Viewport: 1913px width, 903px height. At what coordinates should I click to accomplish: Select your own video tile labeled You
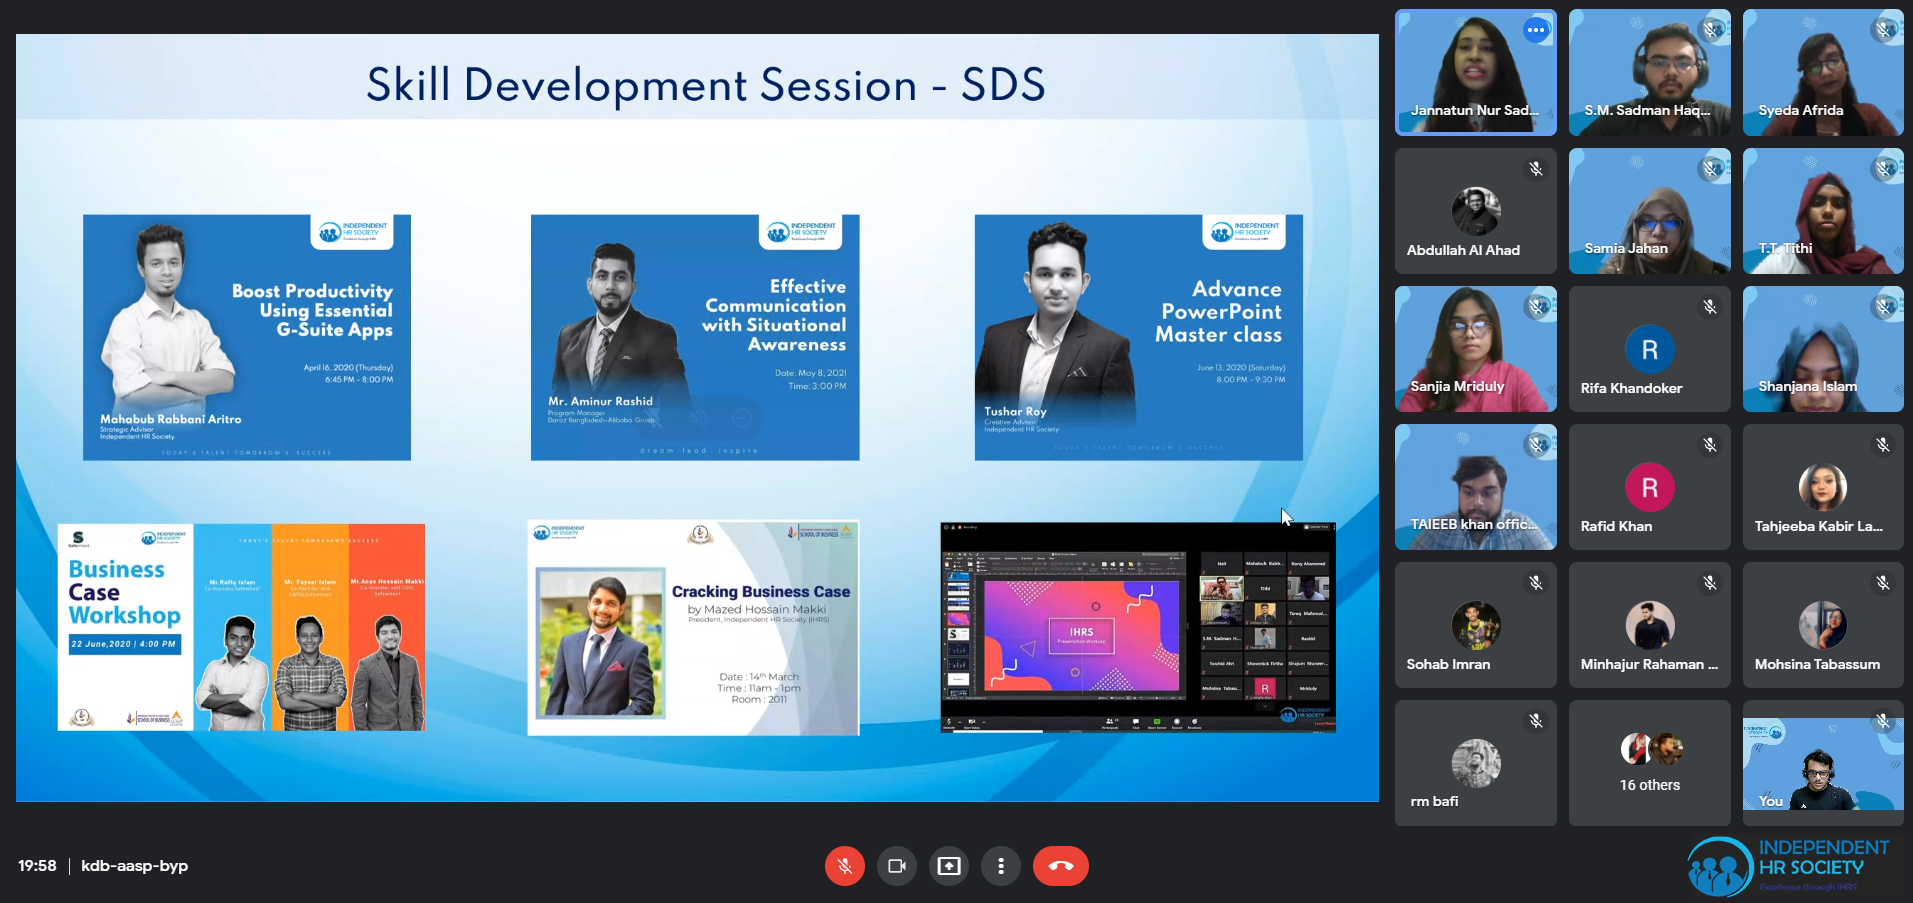tap(1823, 763)
